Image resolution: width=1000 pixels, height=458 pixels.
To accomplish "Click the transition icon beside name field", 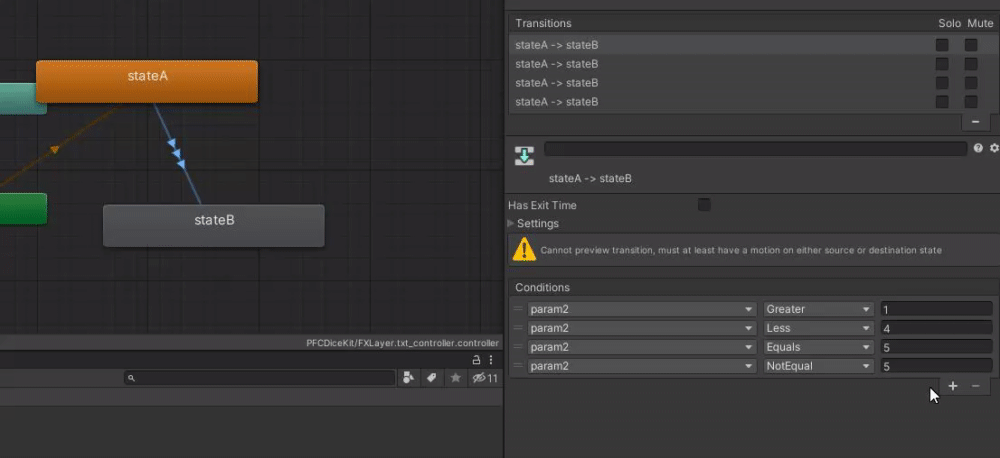I will pyautogui.click(x=524, y=155).
